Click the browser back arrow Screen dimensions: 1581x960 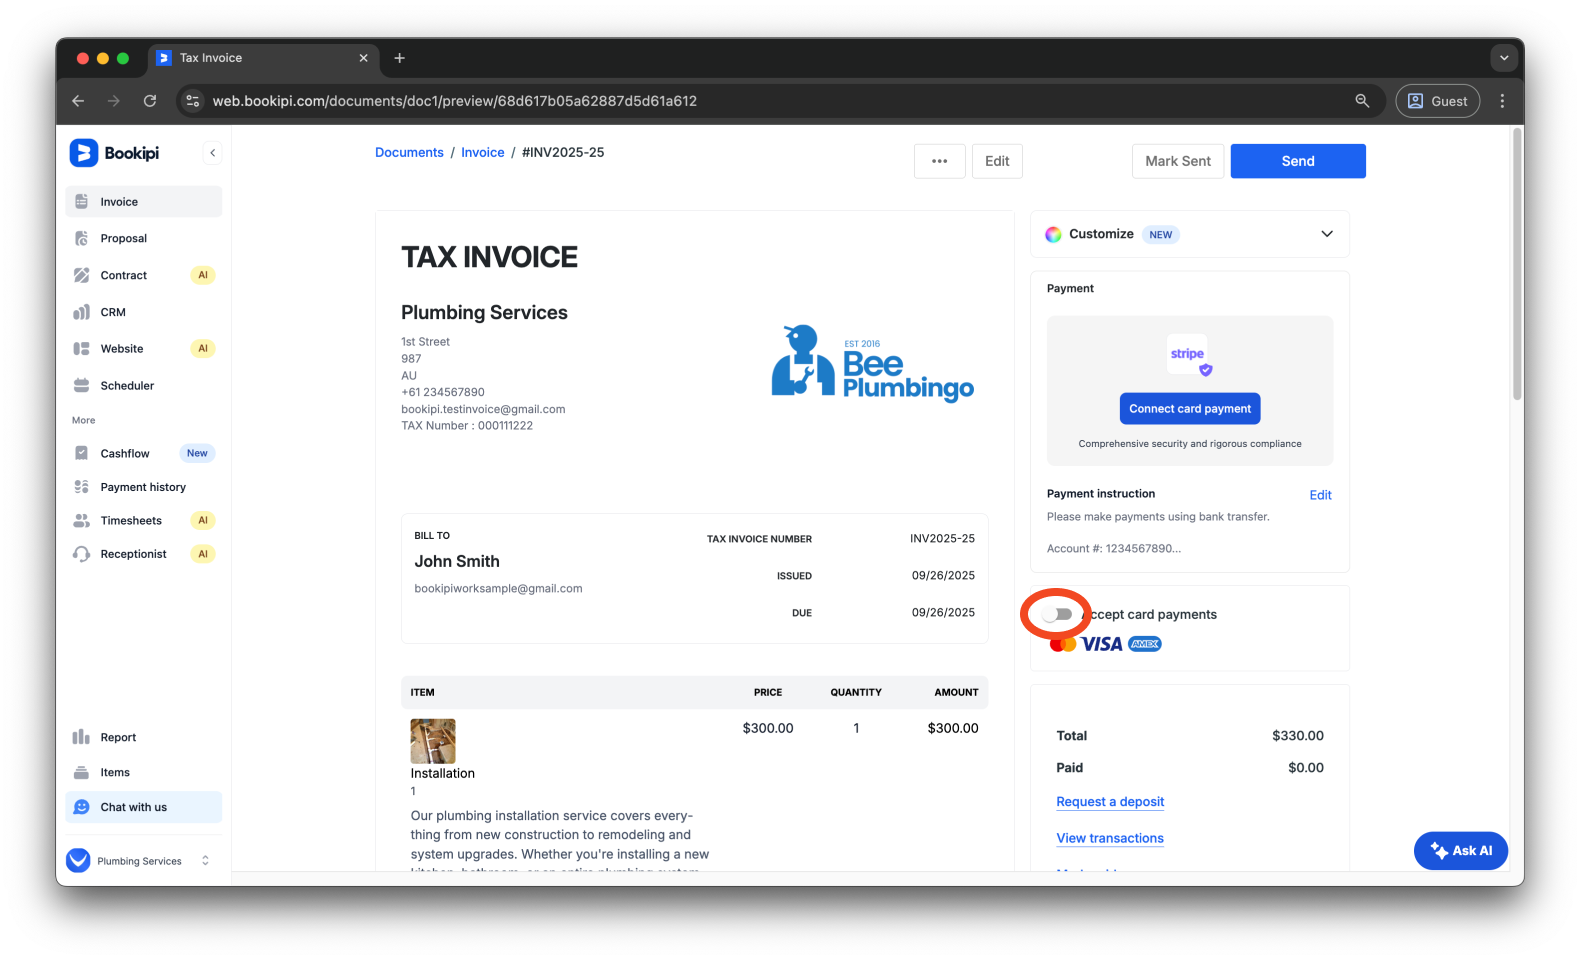click(78, 101)
